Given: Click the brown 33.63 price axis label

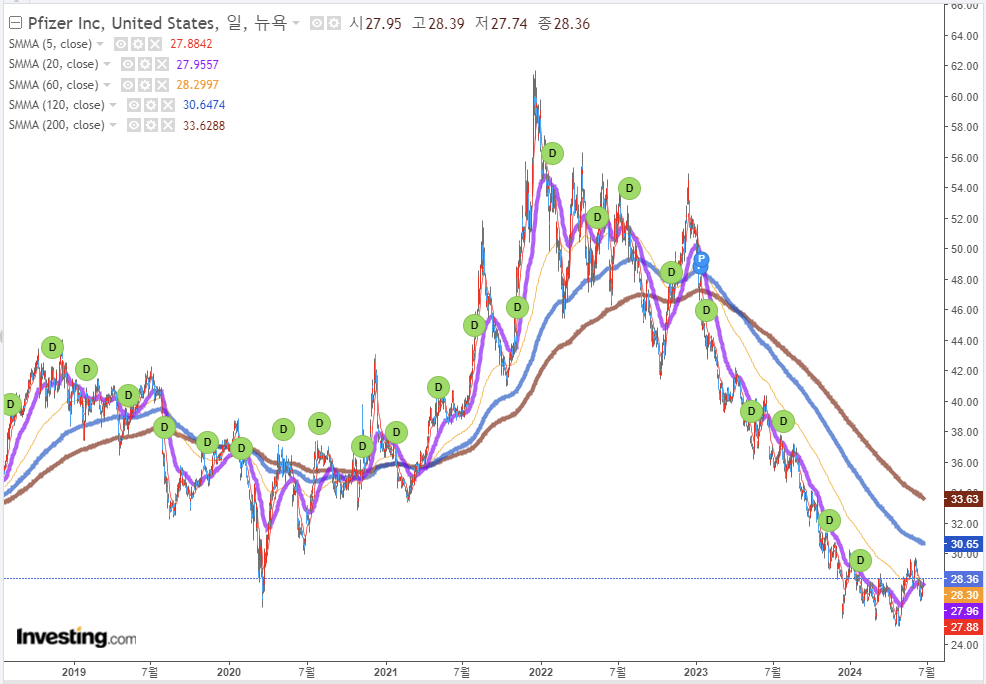Looking at the screenshot, I should point(963,499).
